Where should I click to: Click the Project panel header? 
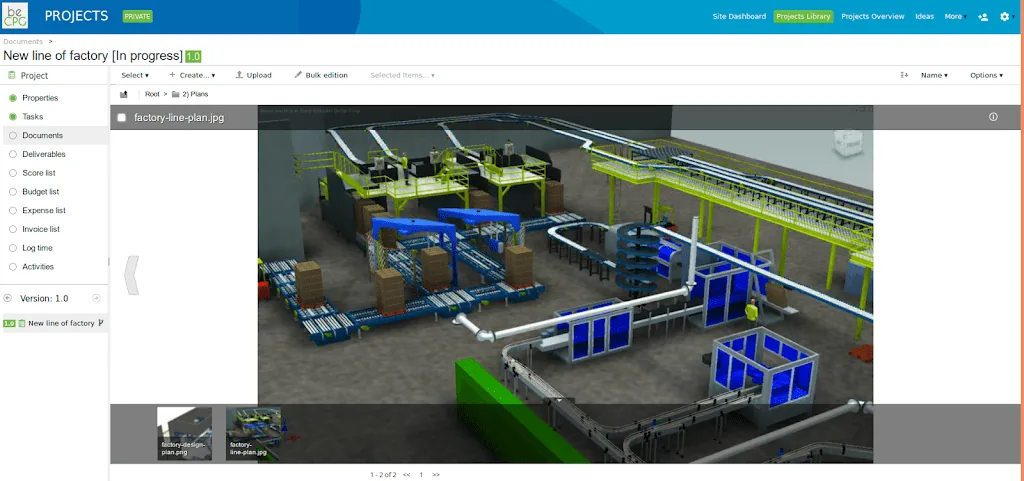tap(55, 76)
